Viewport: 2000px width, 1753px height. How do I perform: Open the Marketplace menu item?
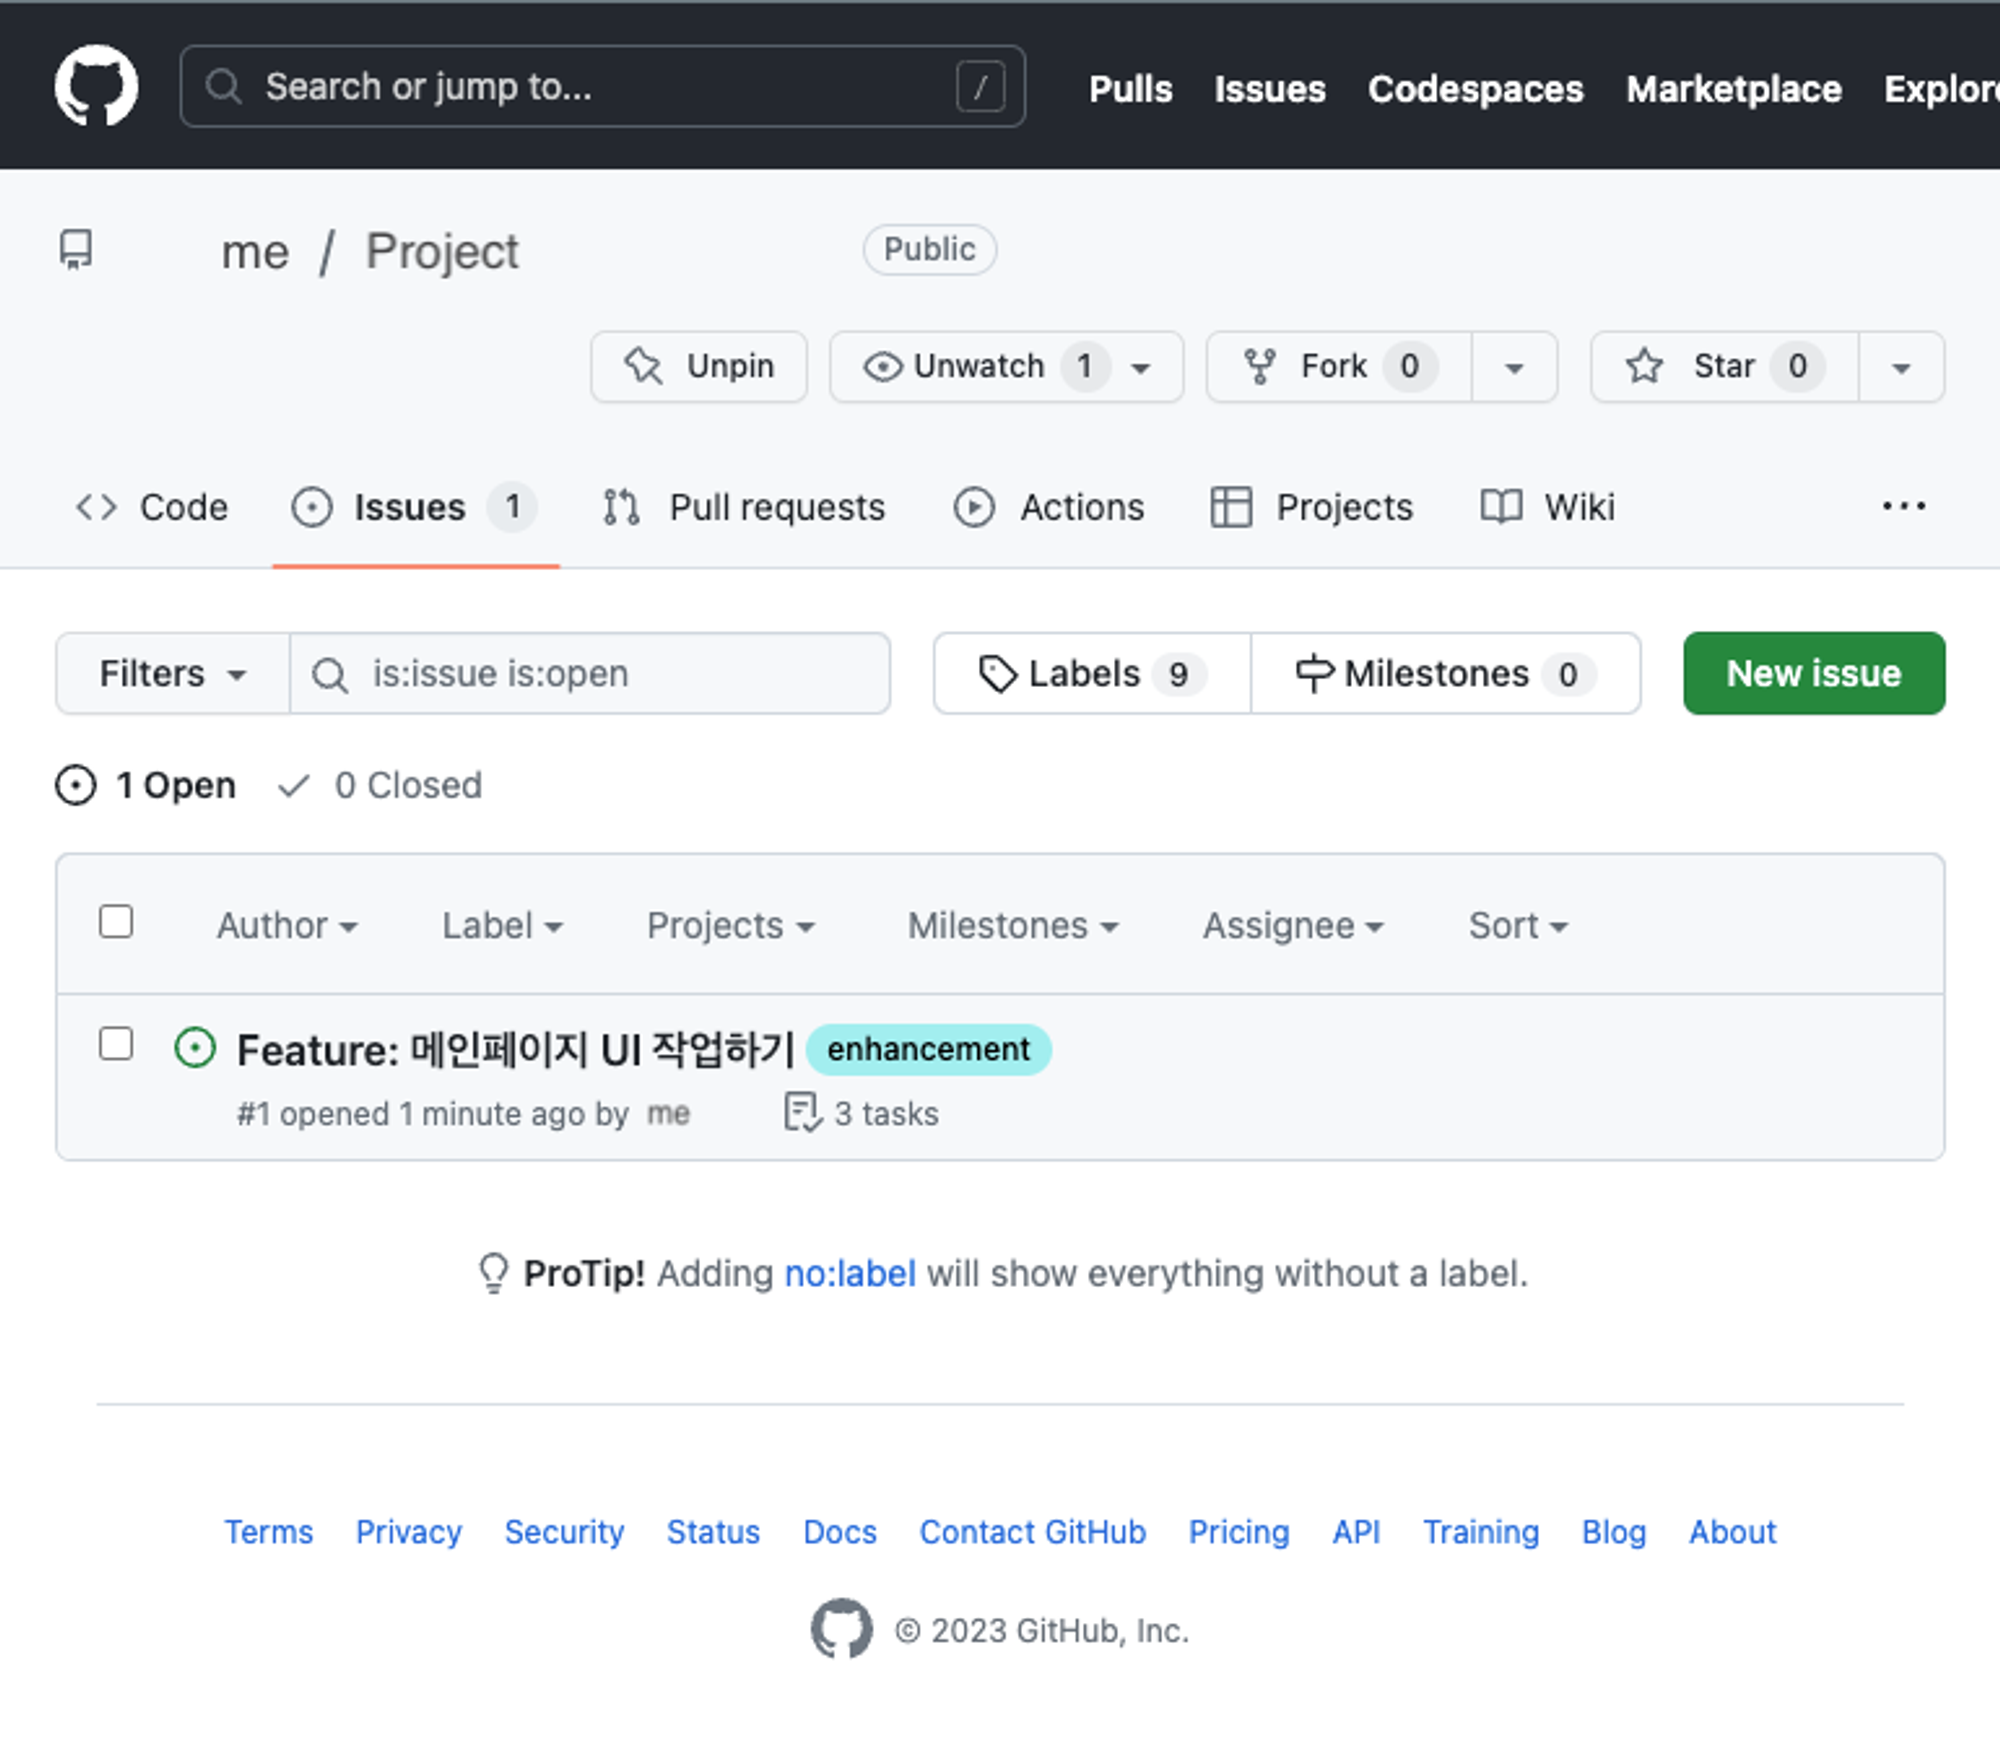coord(1734,88)
